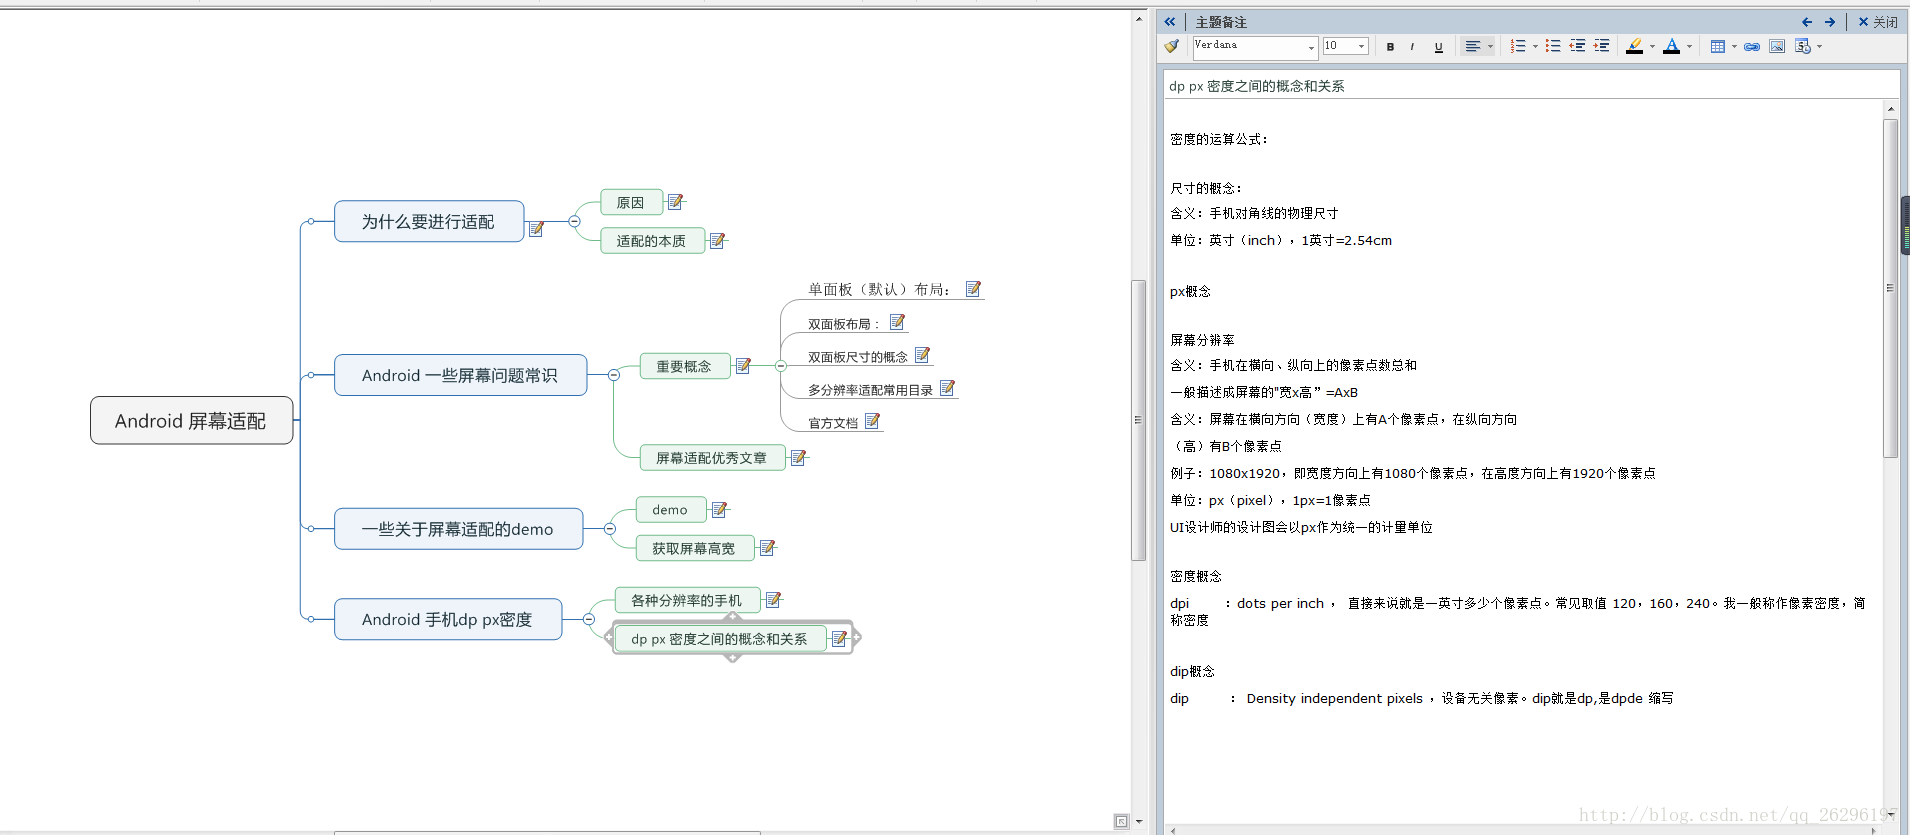Open note icon beside 双面板布局

(897, 322)
